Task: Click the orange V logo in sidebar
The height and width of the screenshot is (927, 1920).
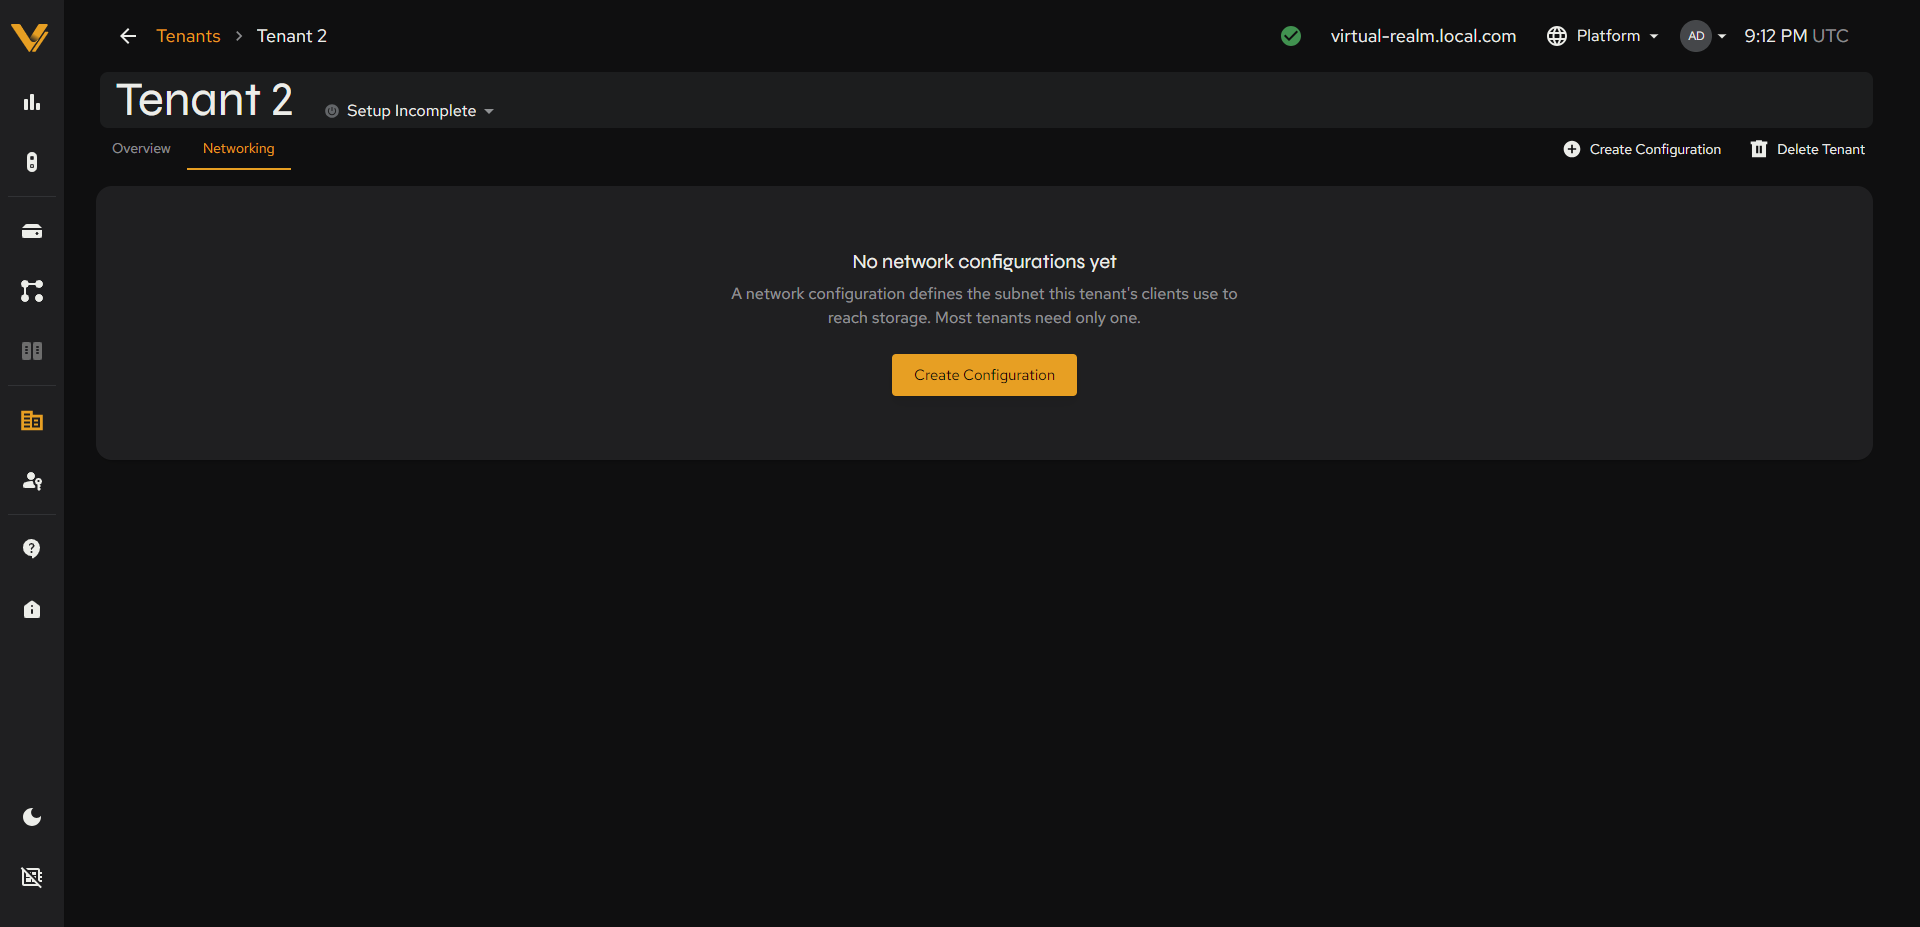Action: click(30, 37)
